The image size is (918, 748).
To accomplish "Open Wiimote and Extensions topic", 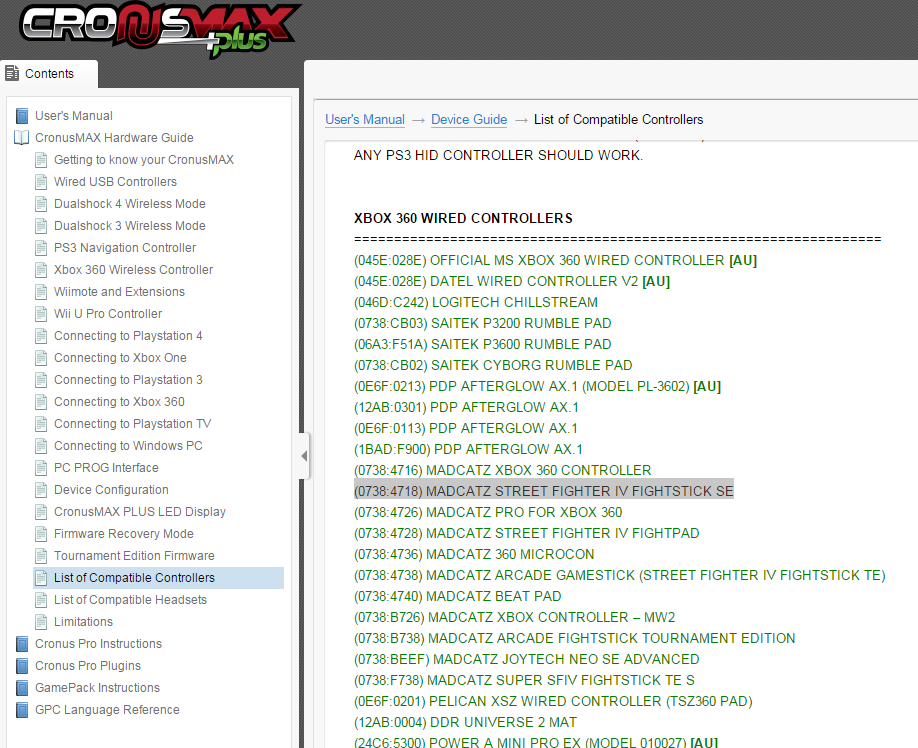I will coord(119,291).
